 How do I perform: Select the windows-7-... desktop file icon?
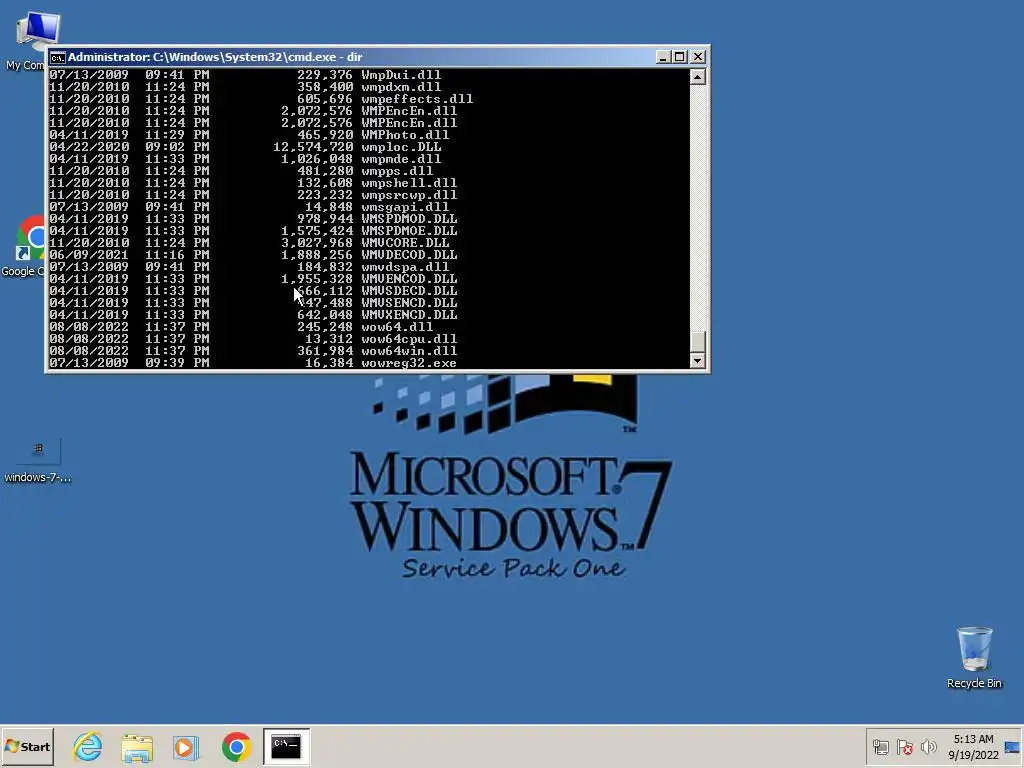pyautogui.click(x=37, y=461)
